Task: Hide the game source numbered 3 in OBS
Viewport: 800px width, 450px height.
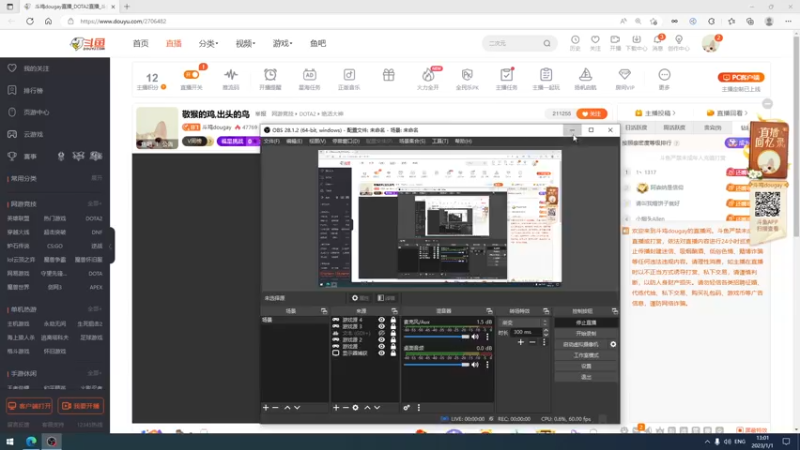Action: tap(381, 327)
